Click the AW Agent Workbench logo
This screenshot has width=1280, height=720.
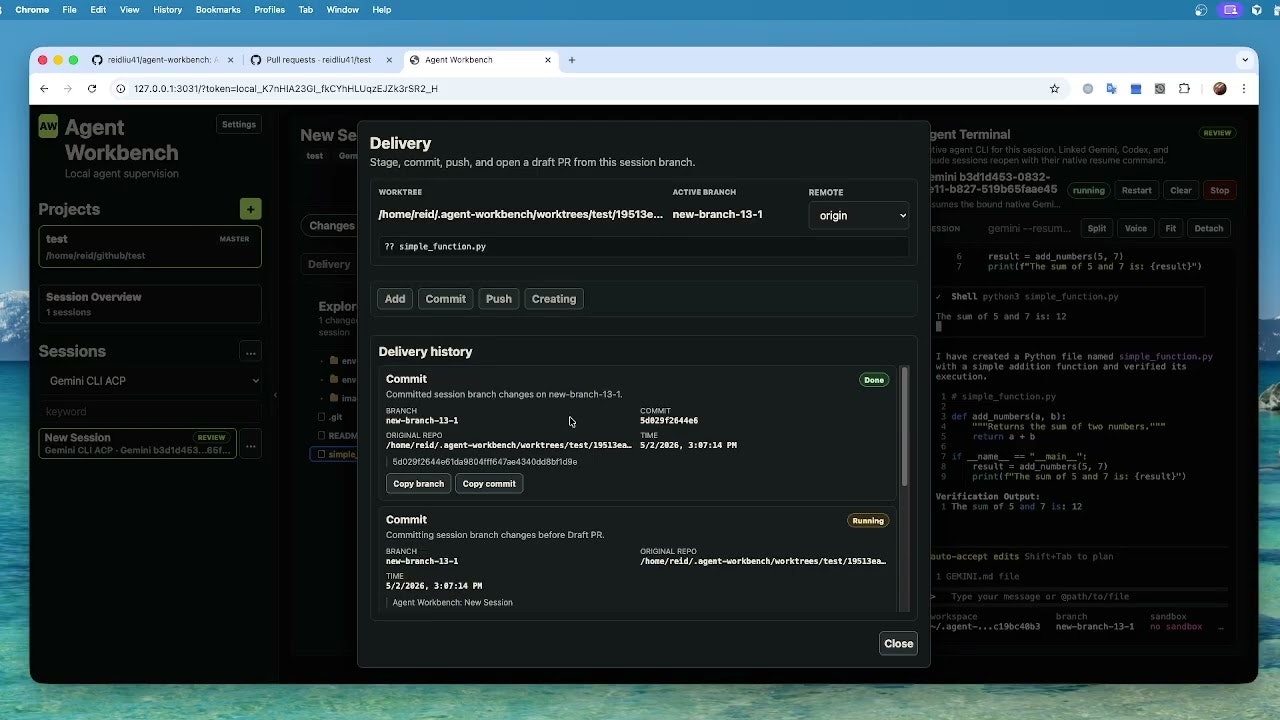point(48,126)
